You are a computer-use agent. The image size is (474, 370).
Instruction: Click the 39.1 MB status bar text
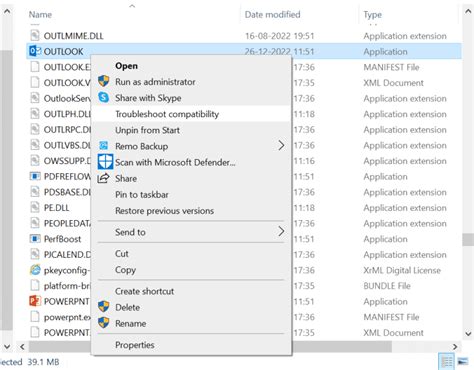(43, 362)
